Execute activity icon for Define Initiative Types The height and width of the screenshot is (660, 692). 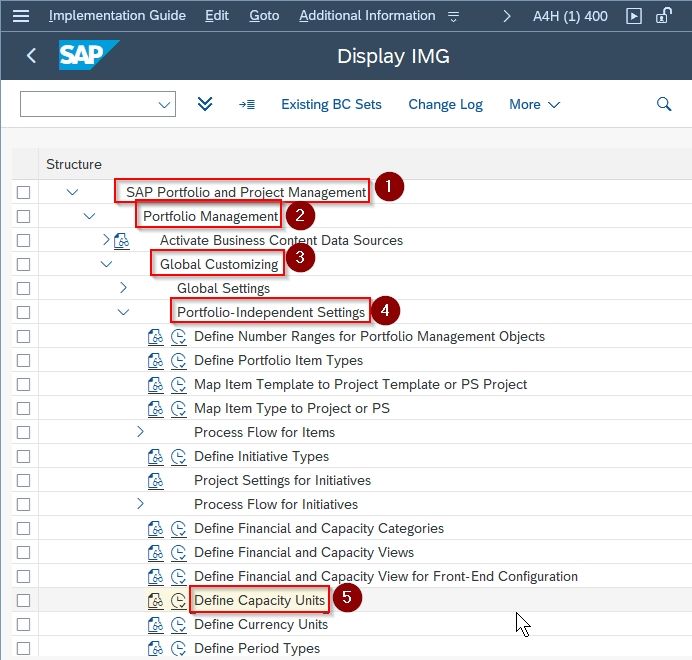(x=178, y=456)
